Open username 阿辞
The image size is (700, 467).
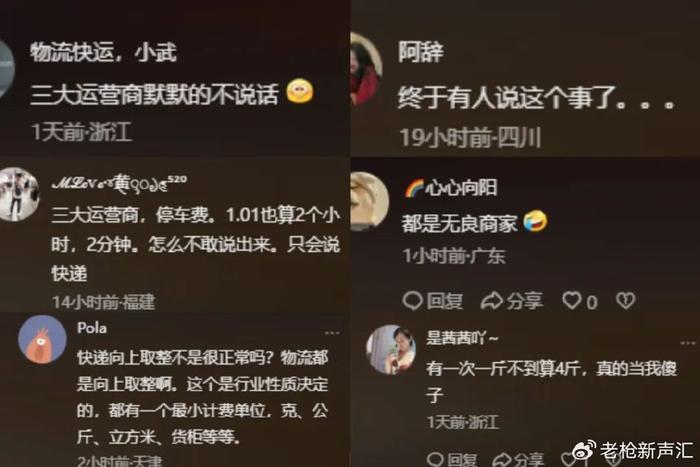click(x=421, y=52)
